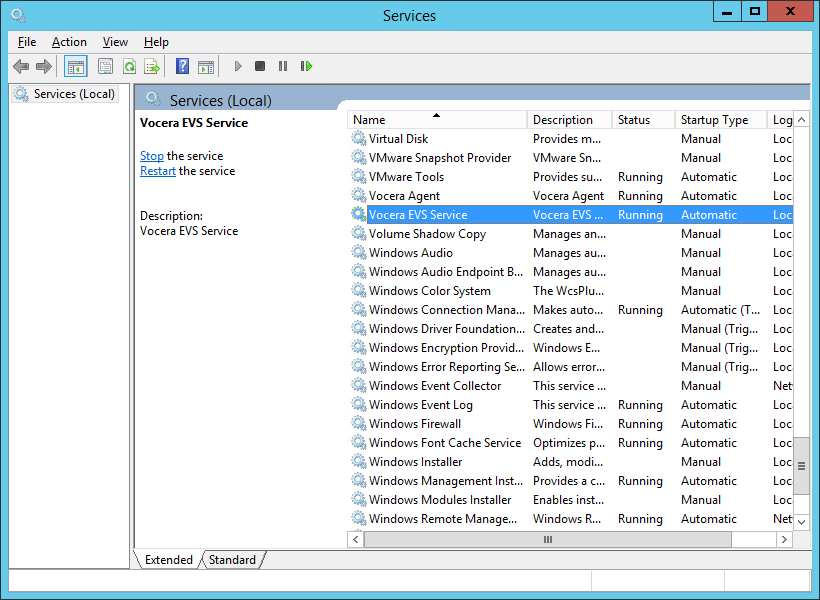
Task: Open Help with the blue question mark icon
Action: coord(182,67)
